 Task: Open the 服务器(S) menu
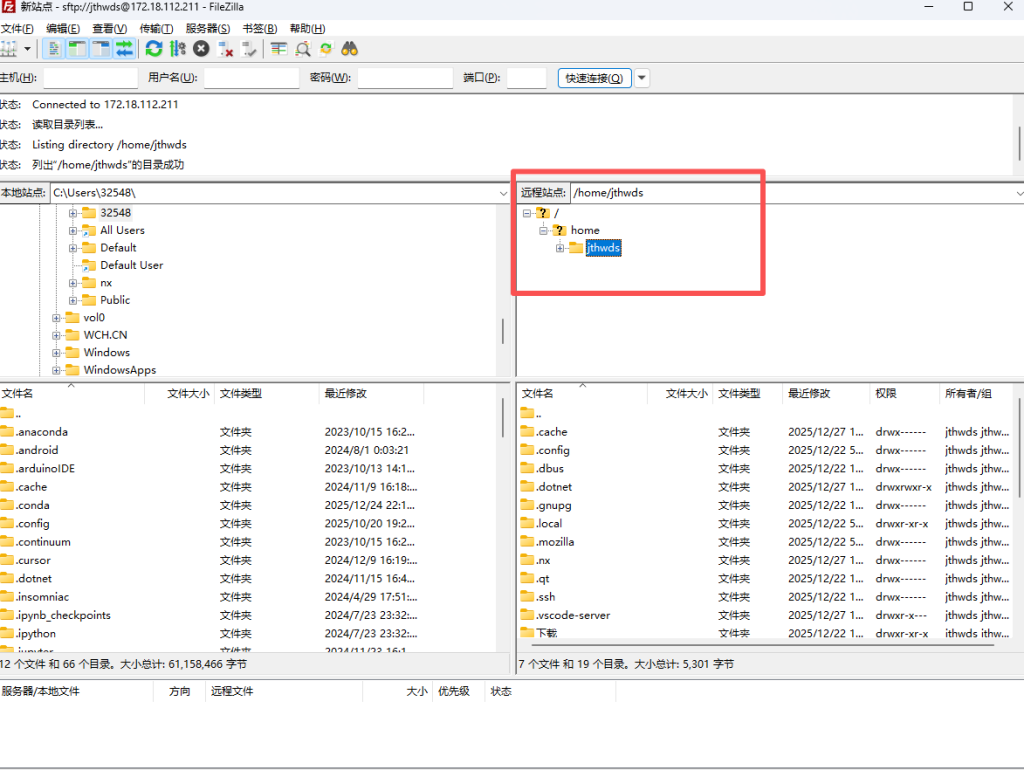point(207,29)
